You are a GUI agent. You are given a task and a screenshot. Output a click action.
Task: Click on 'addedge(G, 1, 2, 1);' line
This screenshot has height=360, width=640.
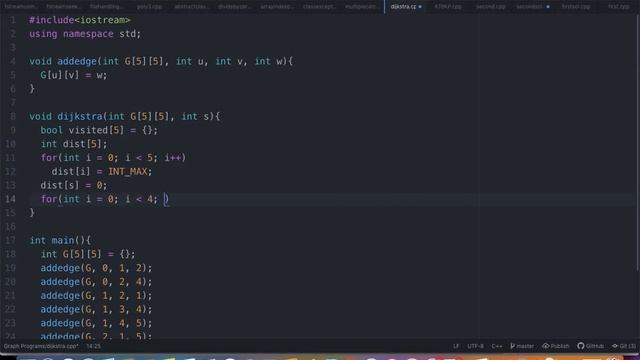pyautogui.click(x=96, y=296)
